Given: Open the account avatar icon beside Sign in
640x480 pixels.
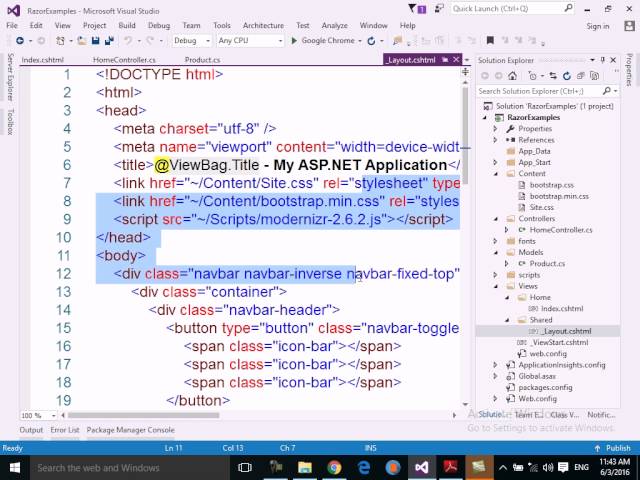Looking at the screenshot, I should (629, 26).
